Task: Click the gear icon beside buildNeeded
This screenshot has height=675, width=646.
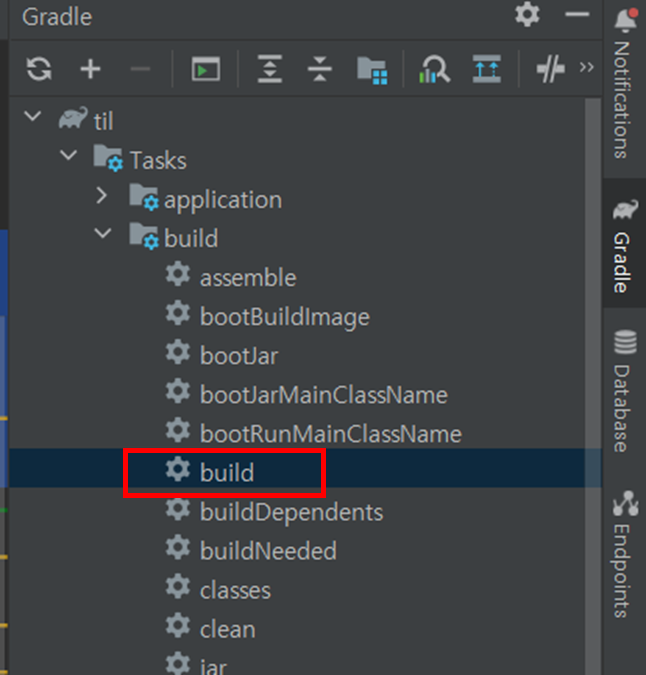Action: 178,548
